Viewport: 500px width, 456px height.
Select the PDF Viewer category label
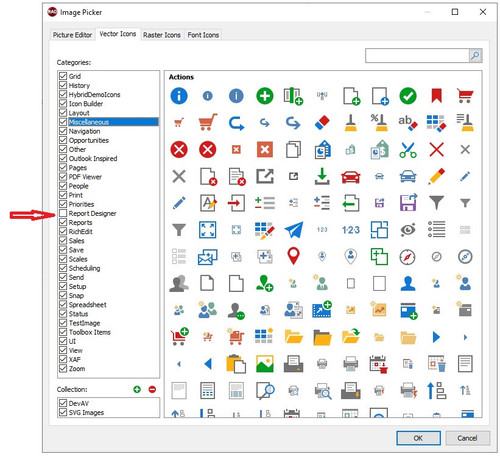tap(85, 177)
